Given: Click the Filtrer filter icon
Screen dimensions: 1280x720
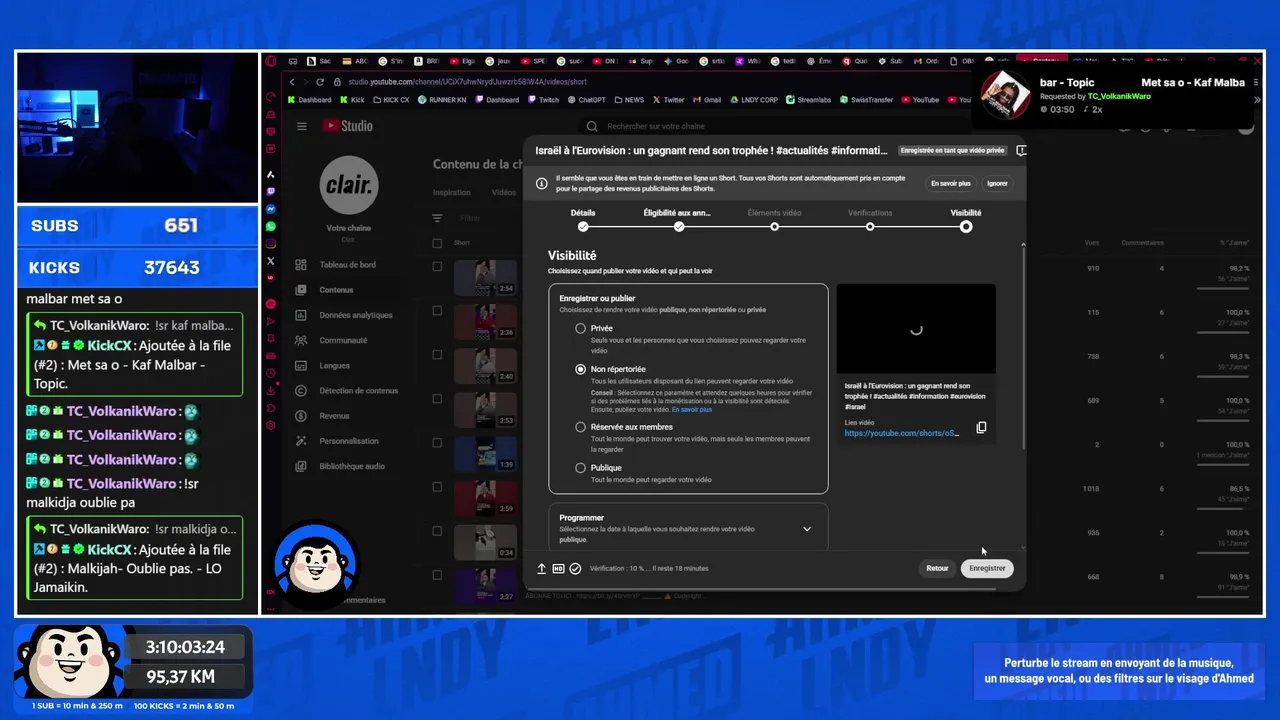Looking at the screenshot, I should click(437, 218).
